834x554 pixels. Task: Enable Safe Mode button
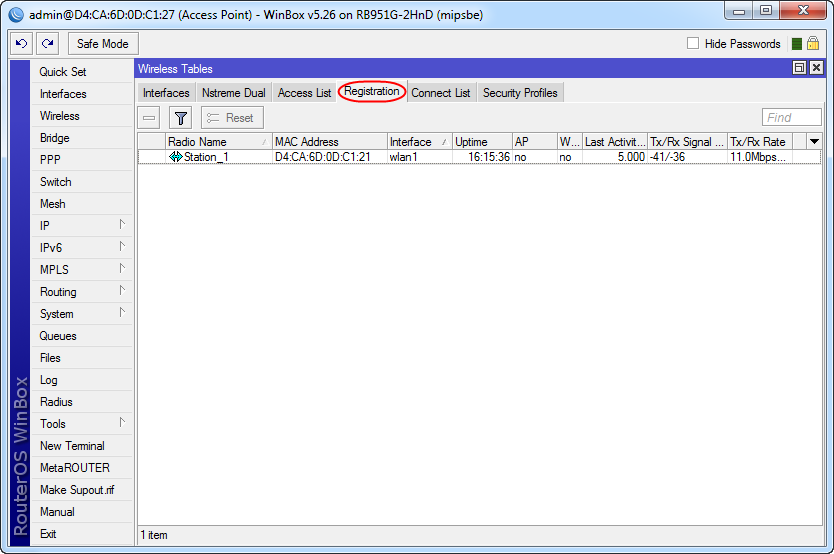pos(103,44)
